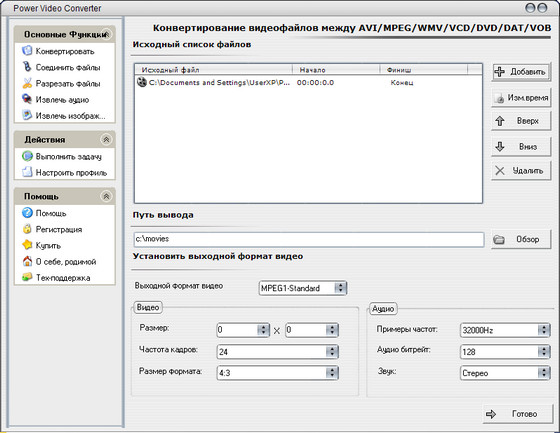Viewport: 560px width, 433px height.
Task: Open the Стерео sound dropdown
Action: click(x=505, y=373)
